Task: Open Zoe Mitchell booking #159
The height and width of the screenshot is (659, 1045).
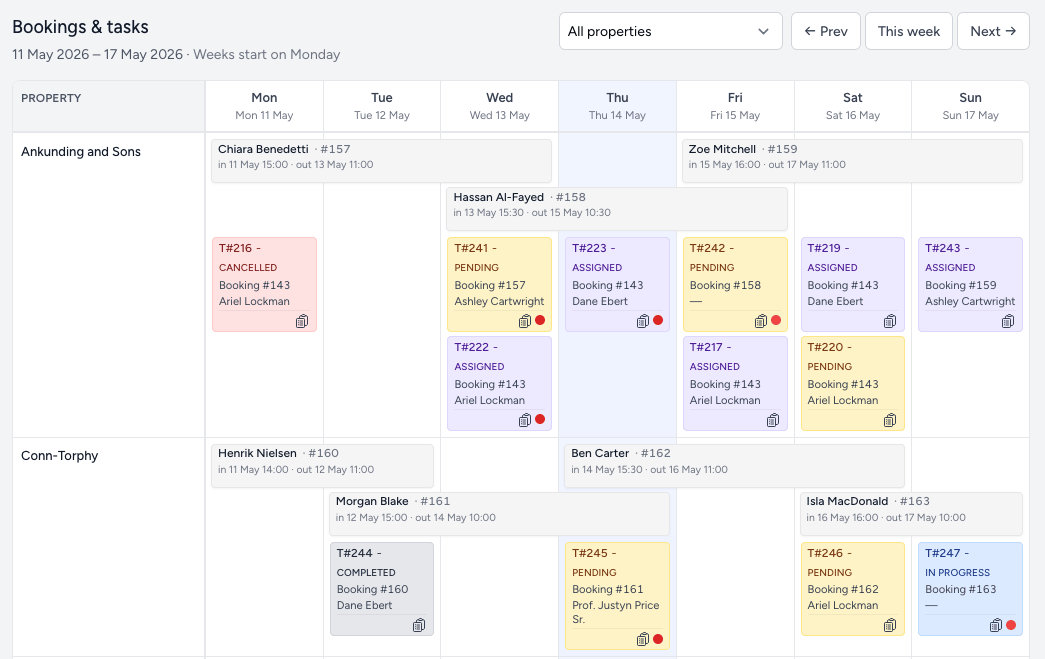Action: (852, 161)
